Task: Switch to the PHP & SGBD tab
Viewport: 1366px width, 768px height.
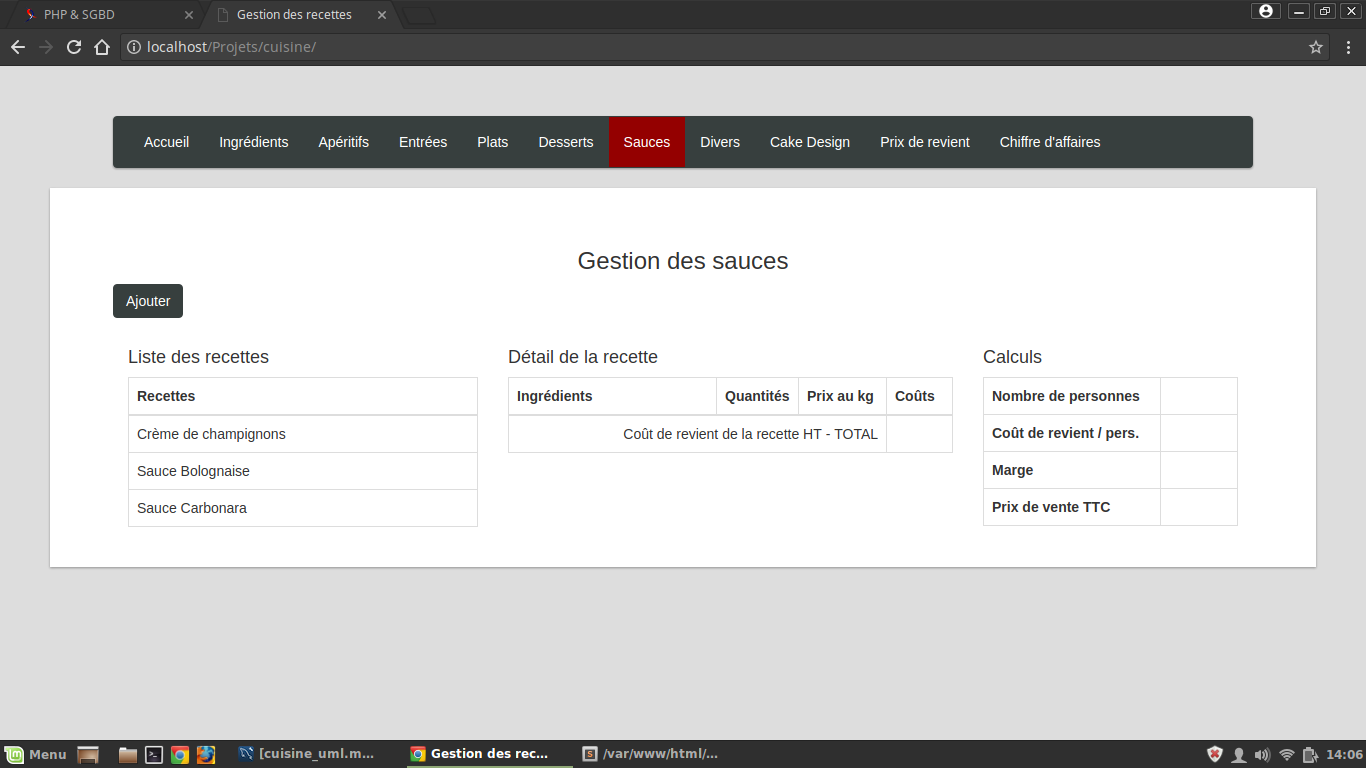Action: pos(105,15)
